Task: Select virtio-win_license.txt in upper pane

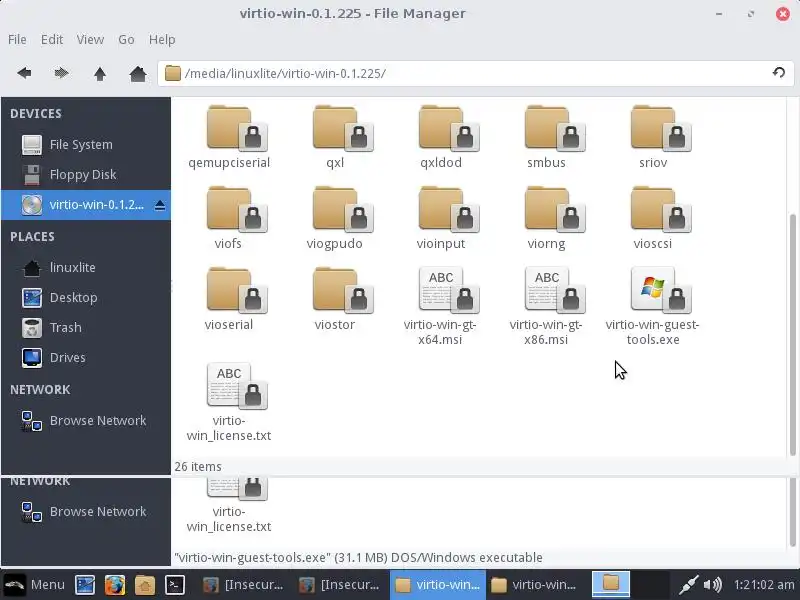Action: click(x=229, y=402)
